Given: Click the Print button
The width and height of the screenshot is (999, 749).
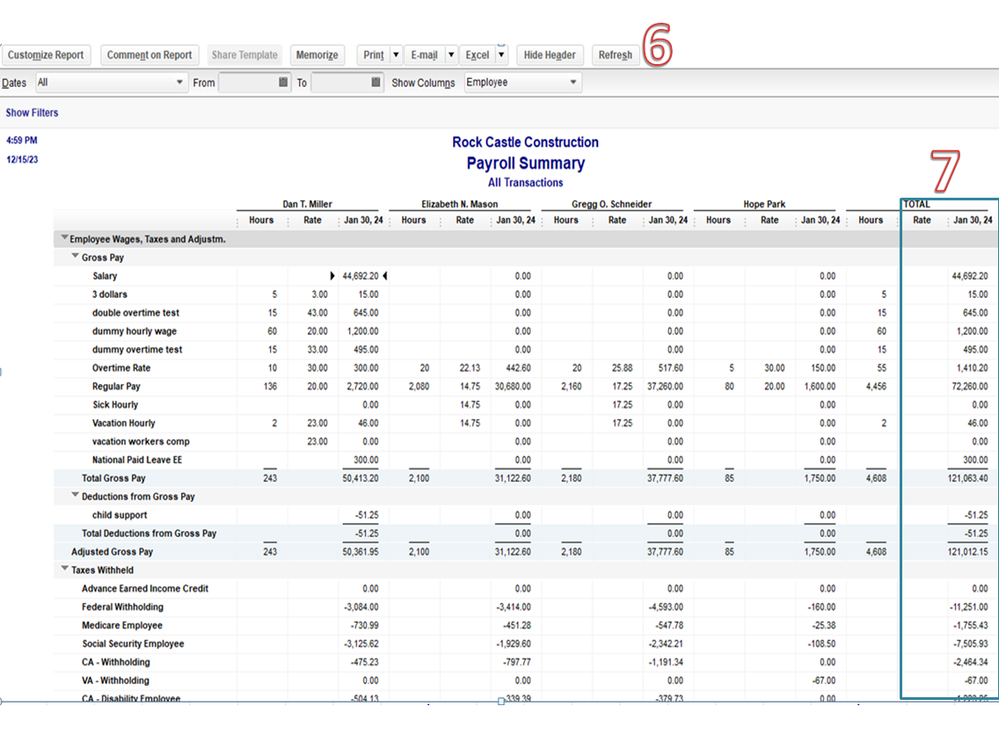Looking at the screenshot, I should 373,55.
